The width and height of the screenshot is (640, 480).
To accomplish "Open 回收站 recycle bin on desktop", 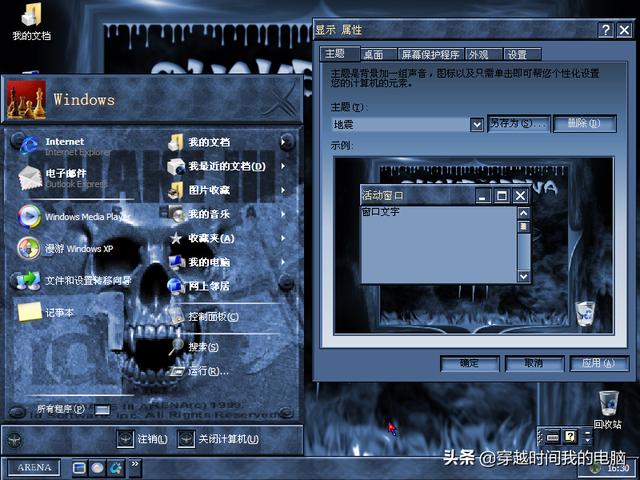I will (608, 410).
